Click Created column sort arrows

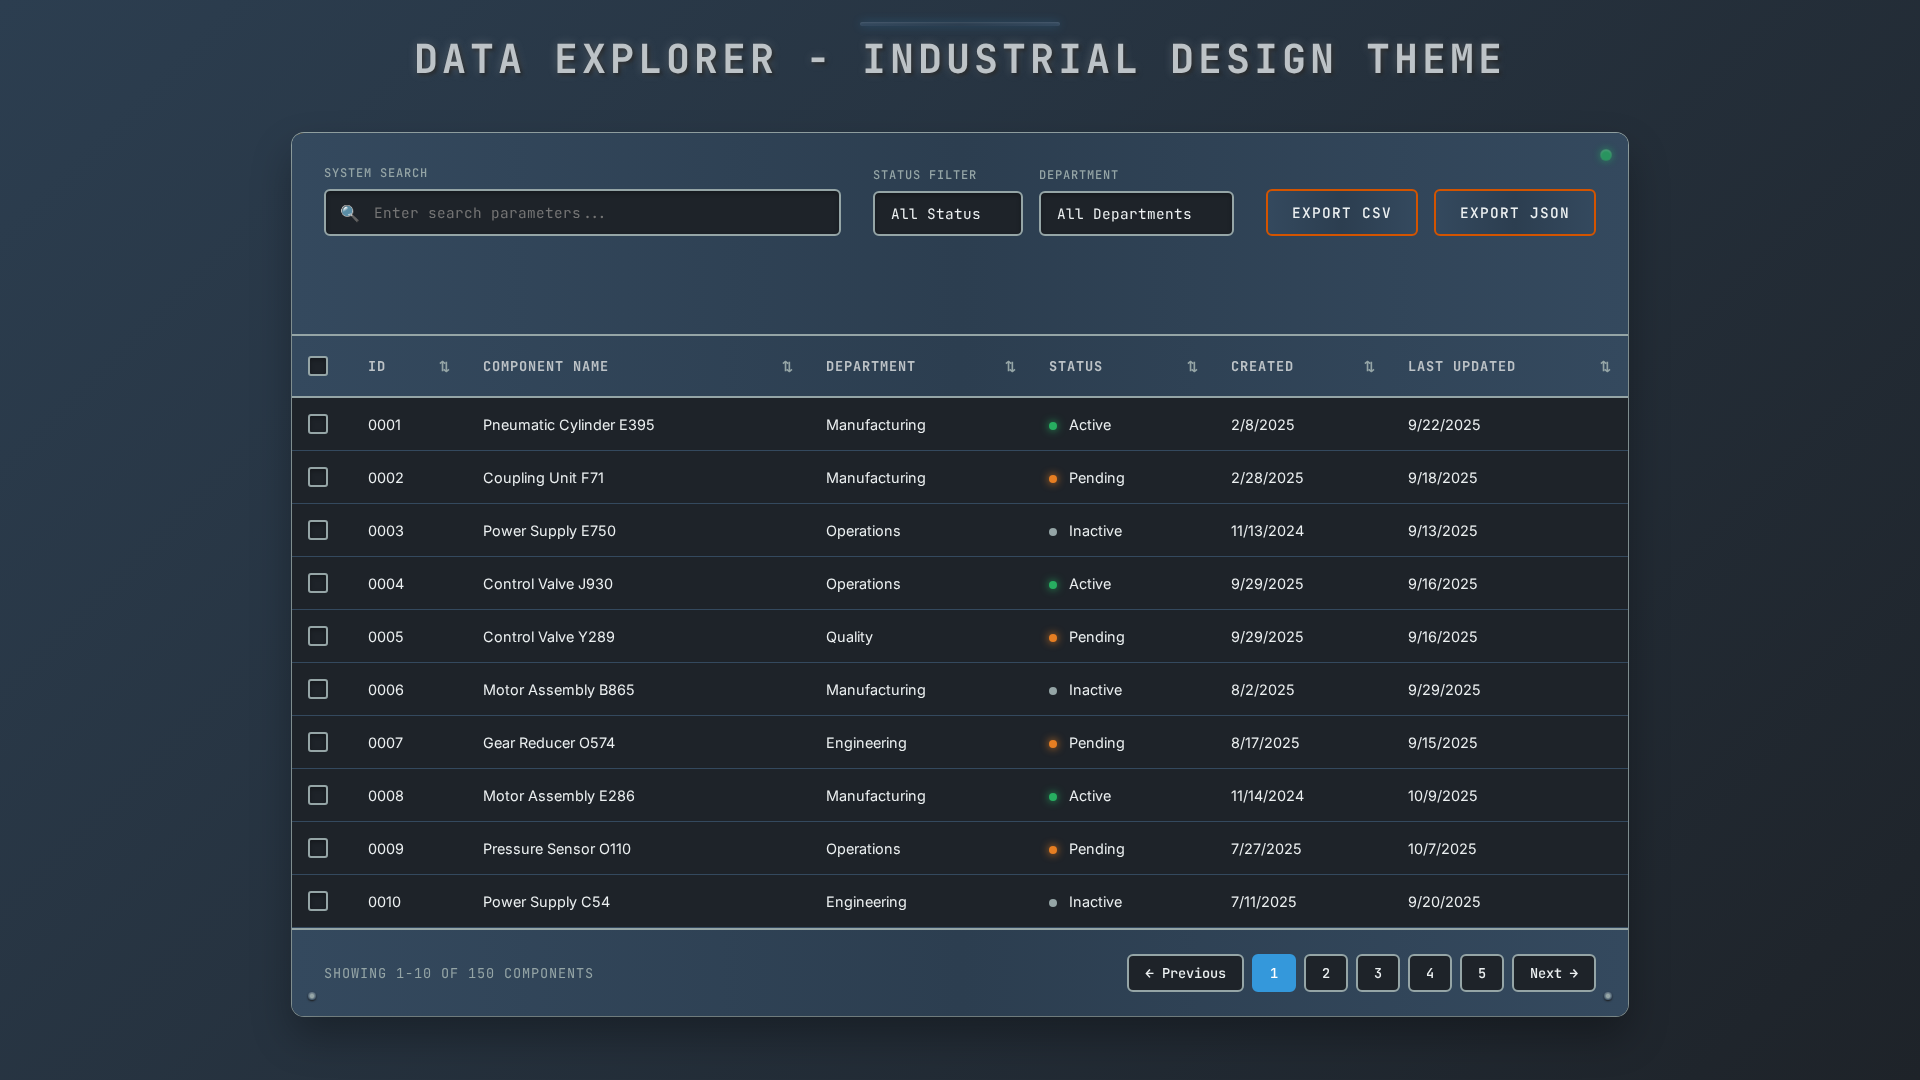[x=1369, y=367]
